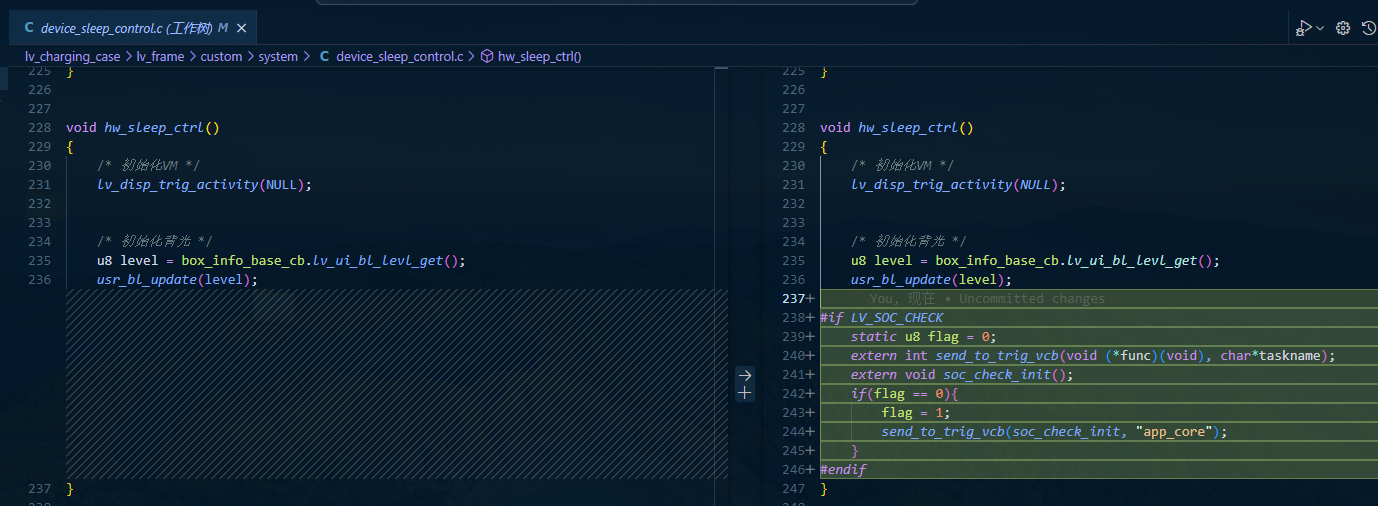Click the revert block arrow in the diff gutter
The width and height of the screenshot is (1378, 506).
tap(745, 375)
